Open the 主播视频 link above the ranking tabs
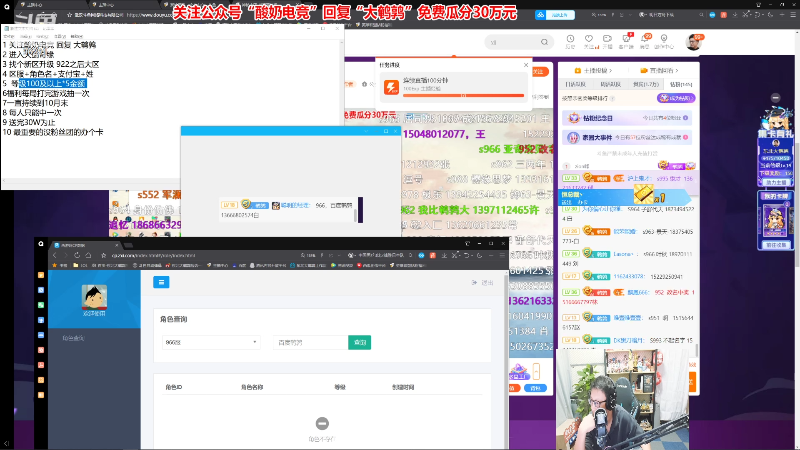Viewport: 800px width, 450px height. click(x=593, y=70)
